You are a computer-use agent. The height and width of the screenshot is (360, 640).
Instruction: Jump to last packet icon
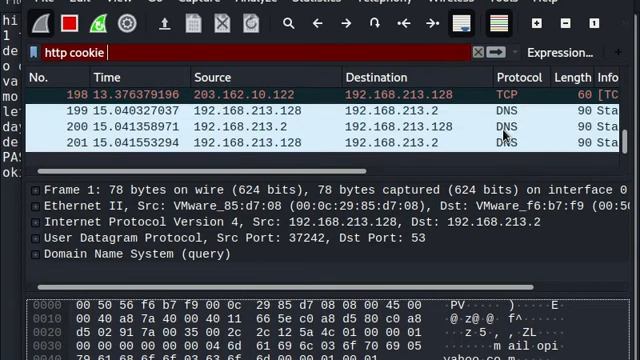point(432,24)
